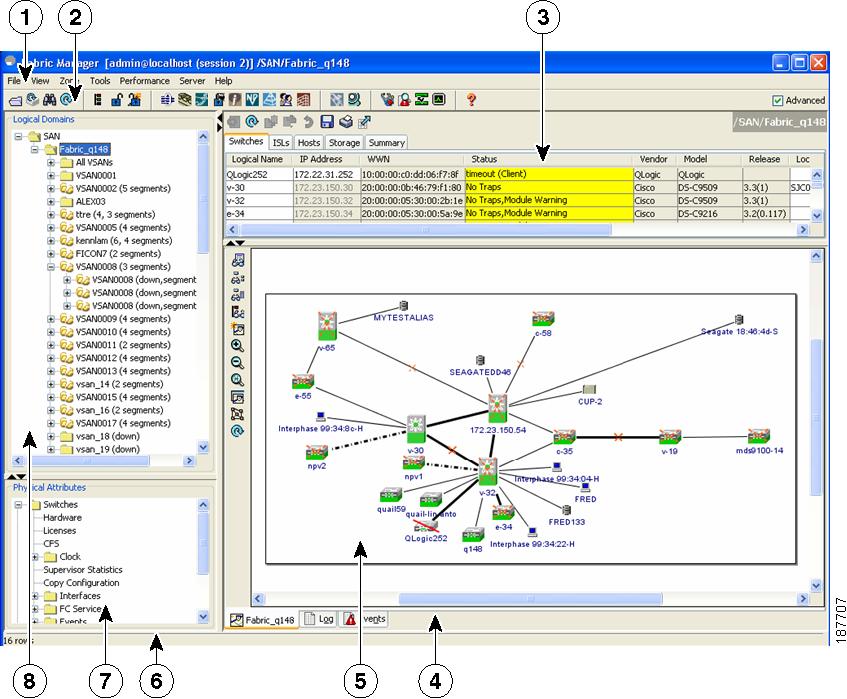Viewport: 847px width, 699px height.
Task: Open the File menu
Action: tap(14, 80)
